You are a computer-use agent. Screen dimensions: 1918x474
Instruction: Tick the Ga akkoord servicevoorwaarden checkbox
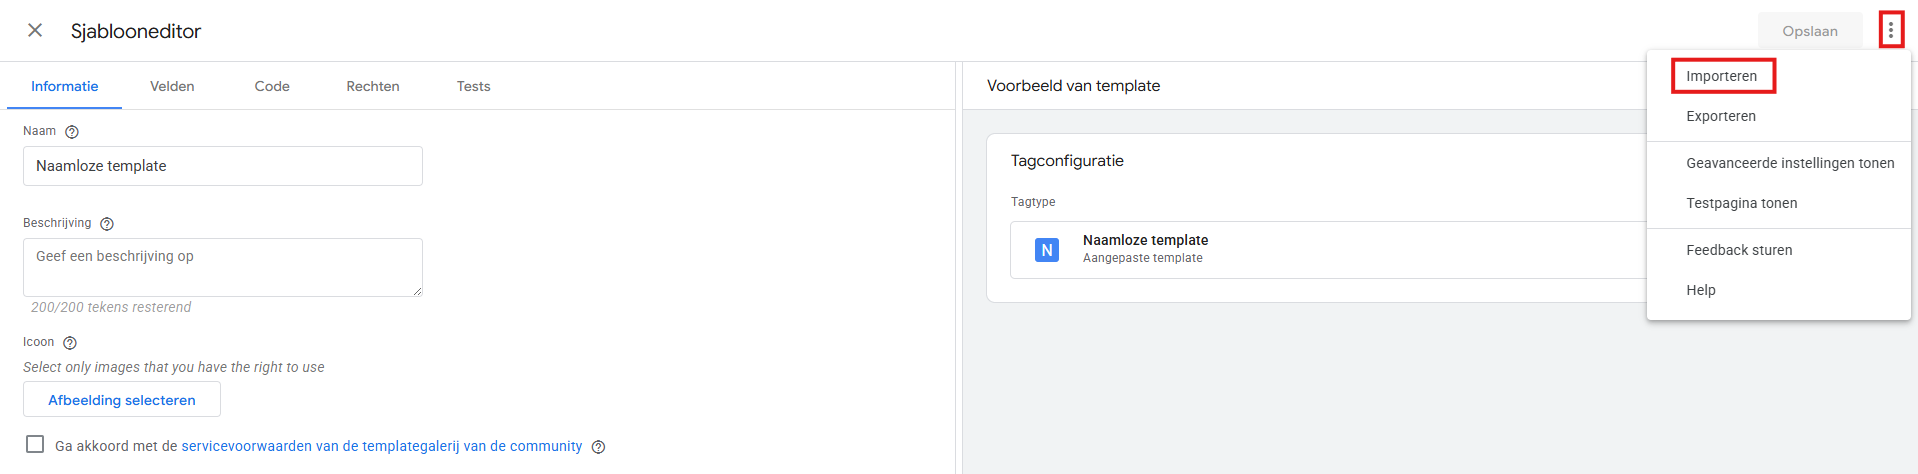point(35,445)
